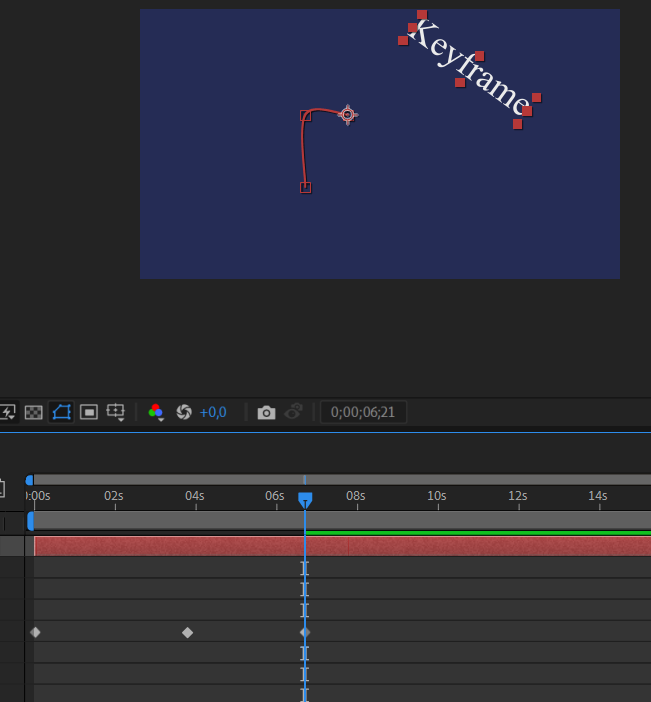The width and height of the screenshot is (651, 702).
Task: Select the bottom motion path keyframe box
Action: [305, 188]
